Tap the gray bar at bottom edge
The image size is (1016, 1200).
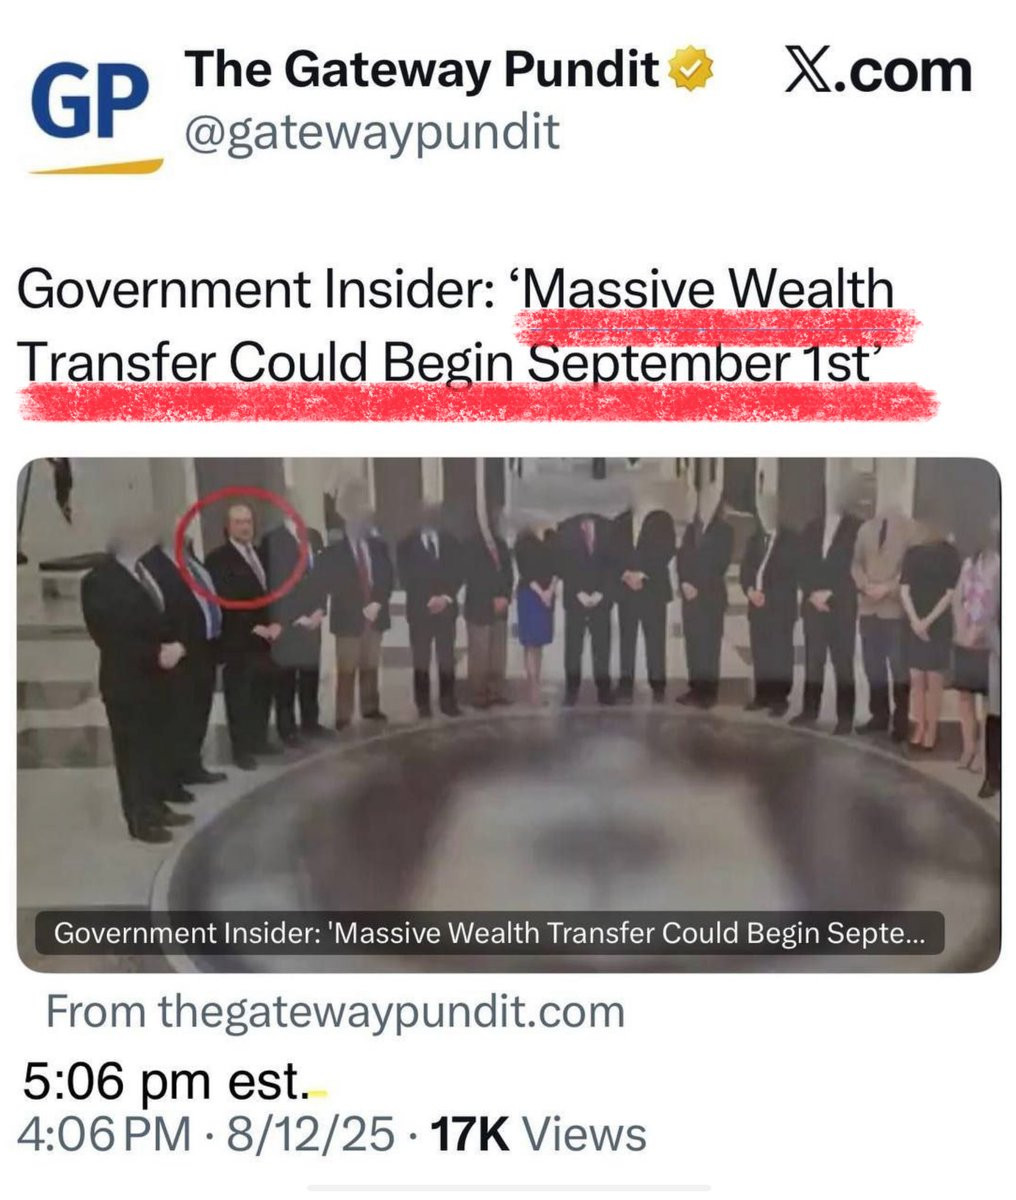click(508, 1188)
